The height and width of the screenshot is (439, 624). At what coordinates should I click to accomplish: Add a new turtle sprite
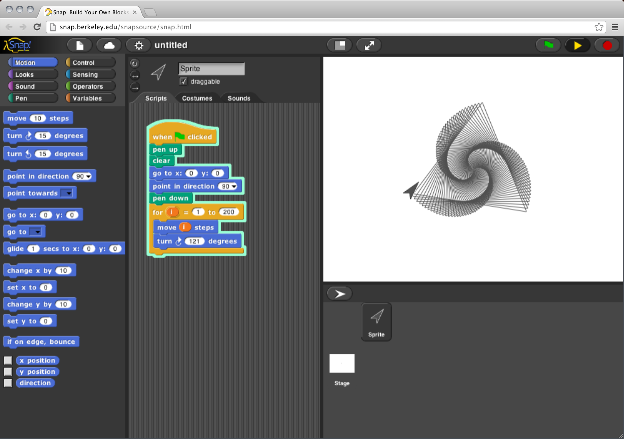[x=340, y=293]
